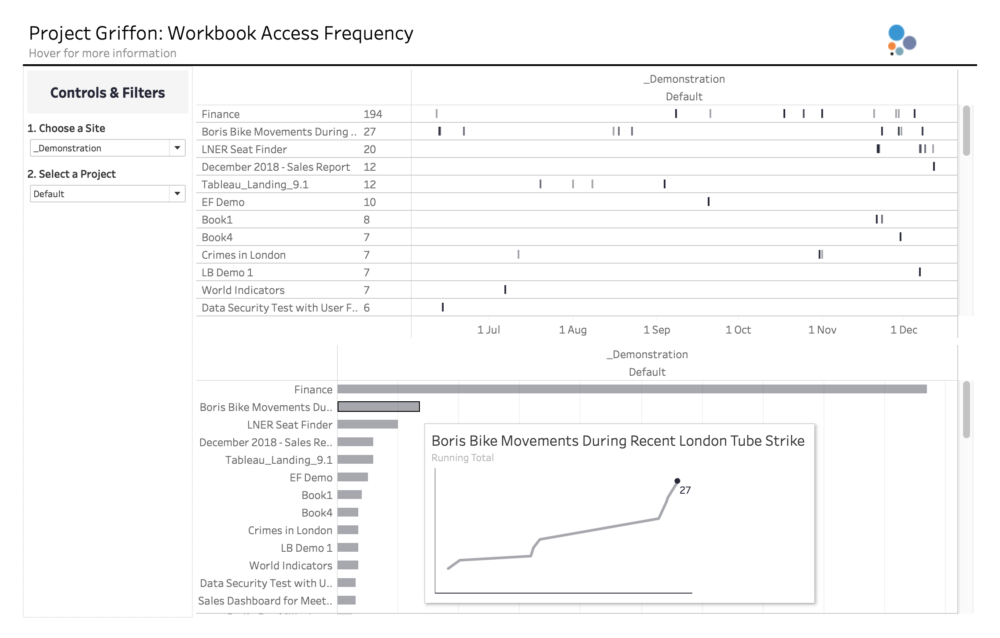Click the LNER Seat Finder bar
Screen dimensions: 1000x638
(368, 424)
